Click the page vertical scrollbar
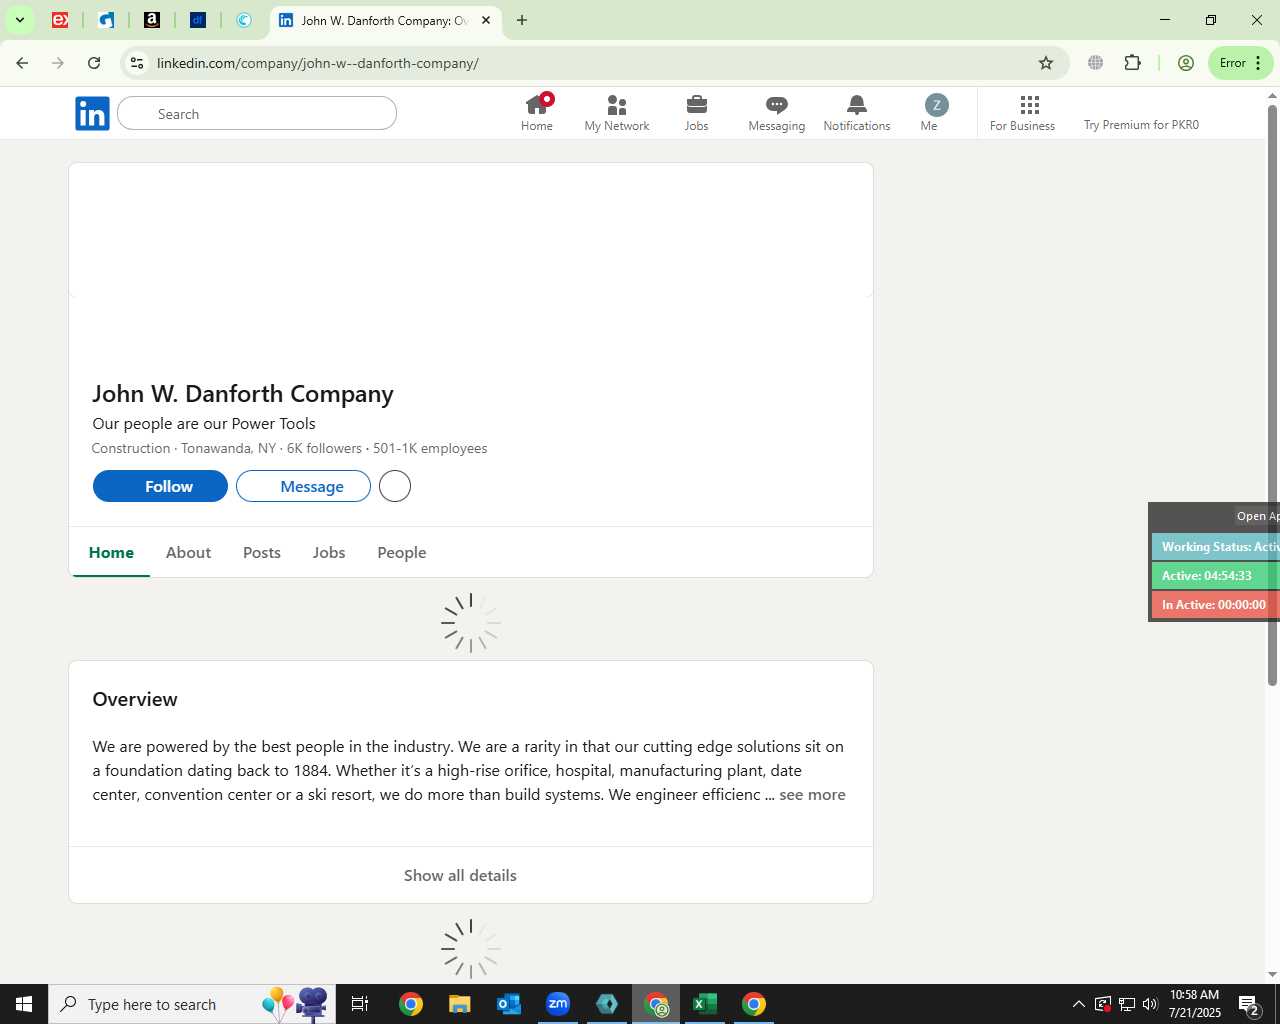 tap(1272, 395)
